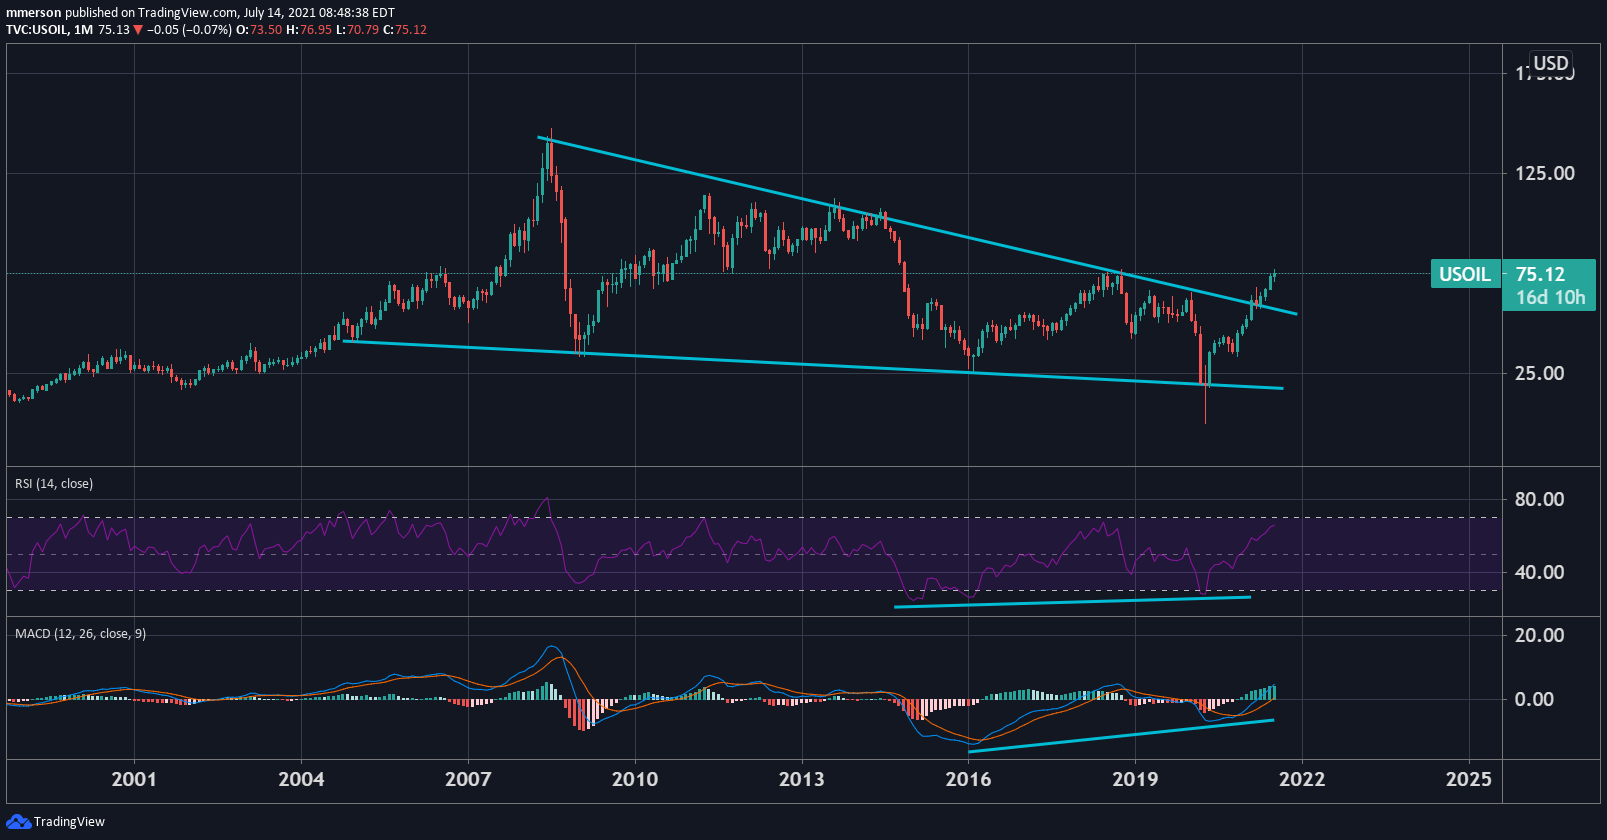This screenshot has height=840, width=1607.
Task: Click the 2010 label on time axis
Action: coord(634,779)
